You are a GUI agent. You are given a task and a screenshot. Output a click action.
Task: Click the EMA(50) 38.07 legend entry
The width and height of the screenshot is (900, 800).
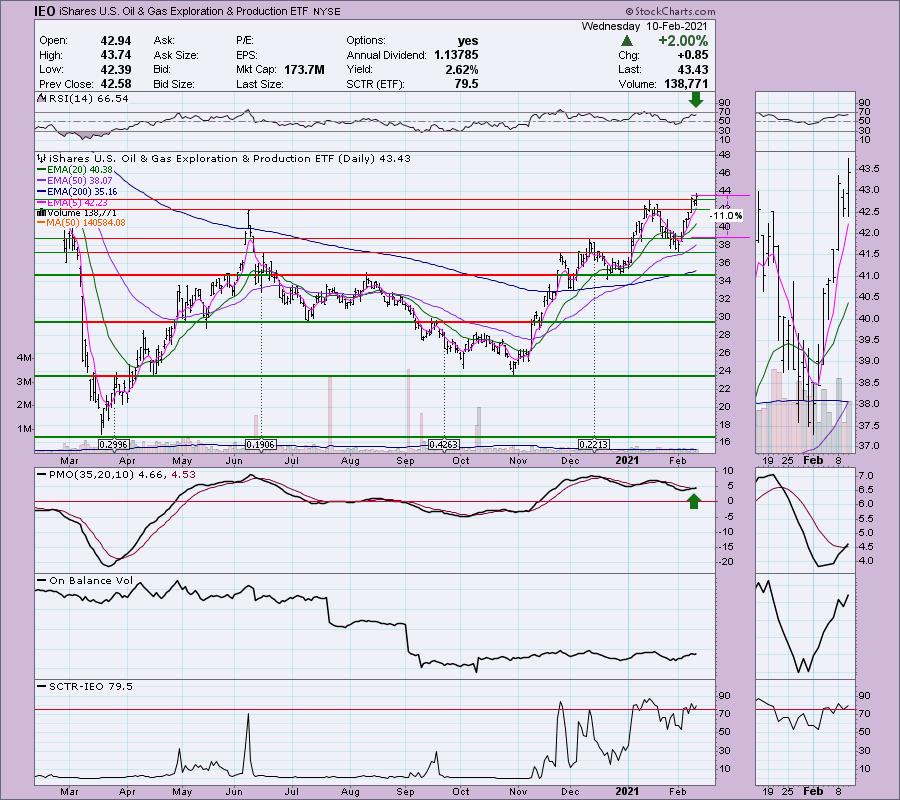point(82,181)
